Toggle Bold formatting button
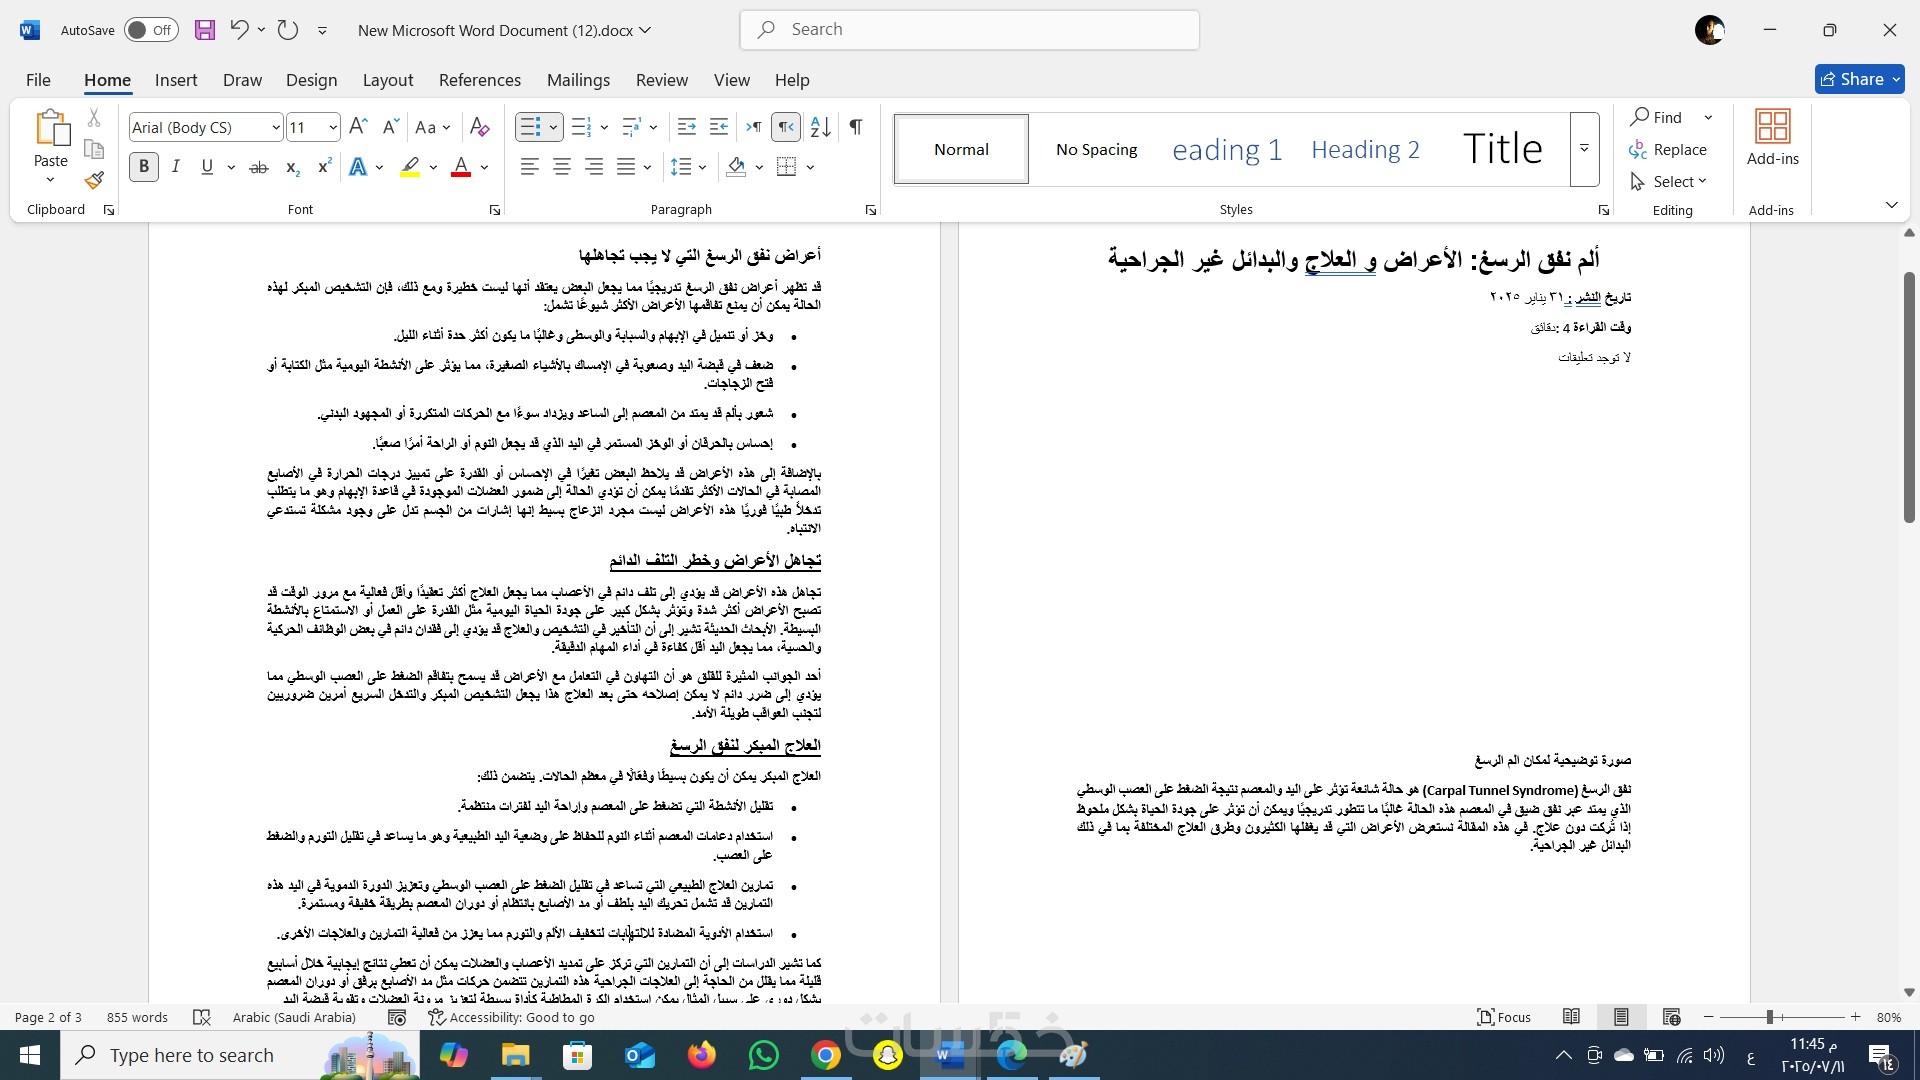This screenshot has height=1080, width=1920. coord(144,167)
